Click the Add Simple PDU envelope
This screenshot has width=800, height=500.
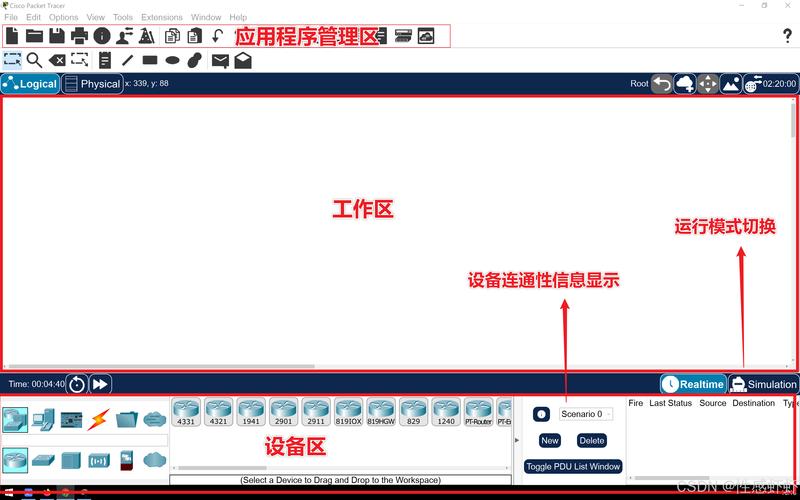[x=219, y=60]
